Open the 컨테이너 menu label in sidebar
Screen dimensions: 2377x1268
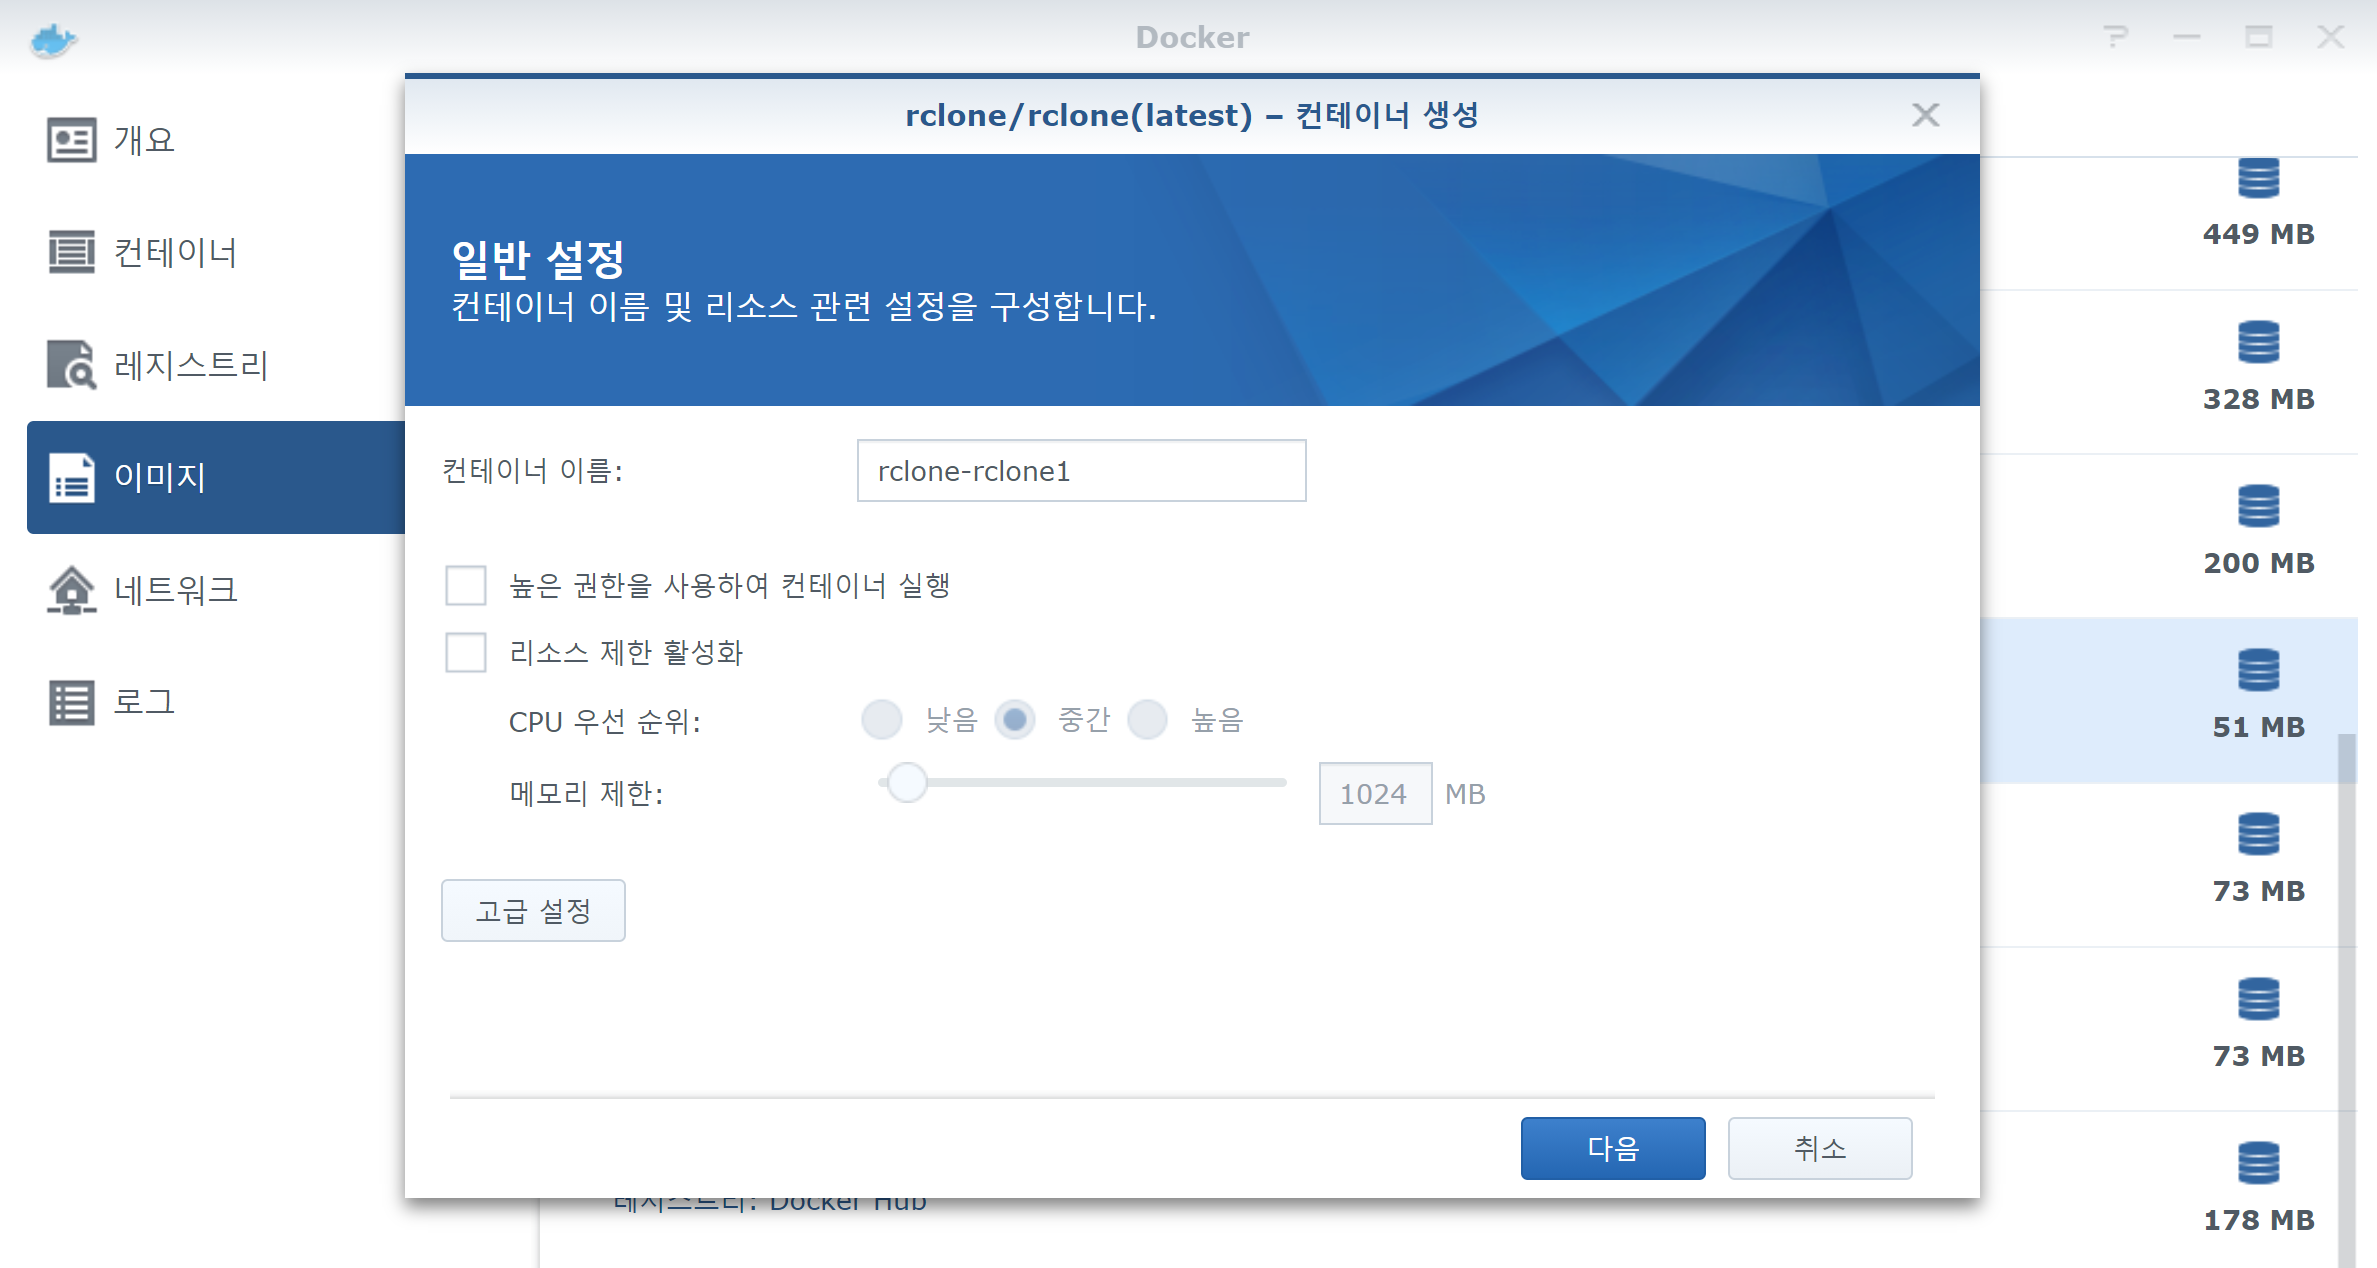click(175, 252)
